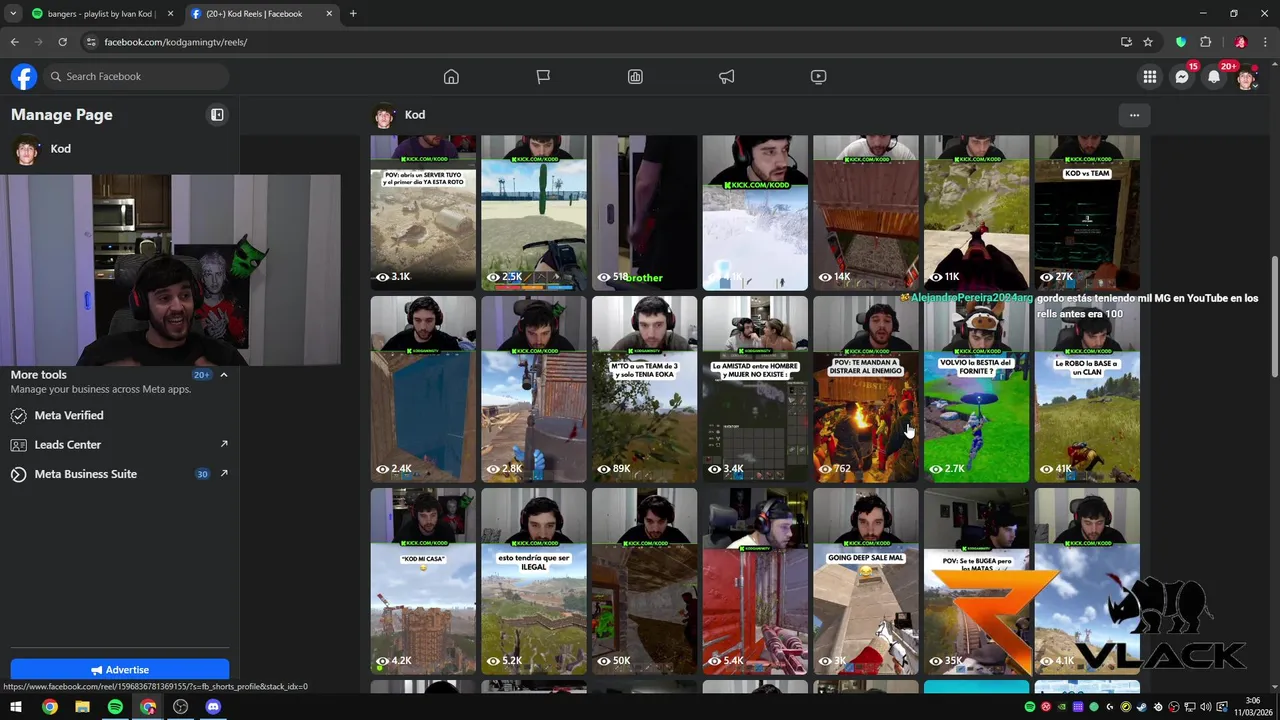Open Spotify from the taskbar
Screen dimensions: 1280x720
pos(115,707)
